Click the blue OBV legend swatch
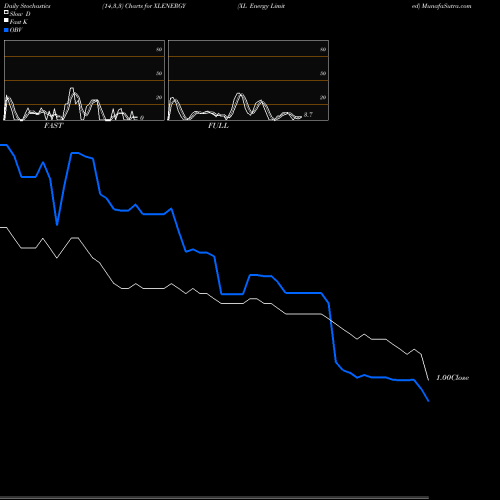Image resolution: width=500 pixels, height=500 pixels. pos(6,30)
